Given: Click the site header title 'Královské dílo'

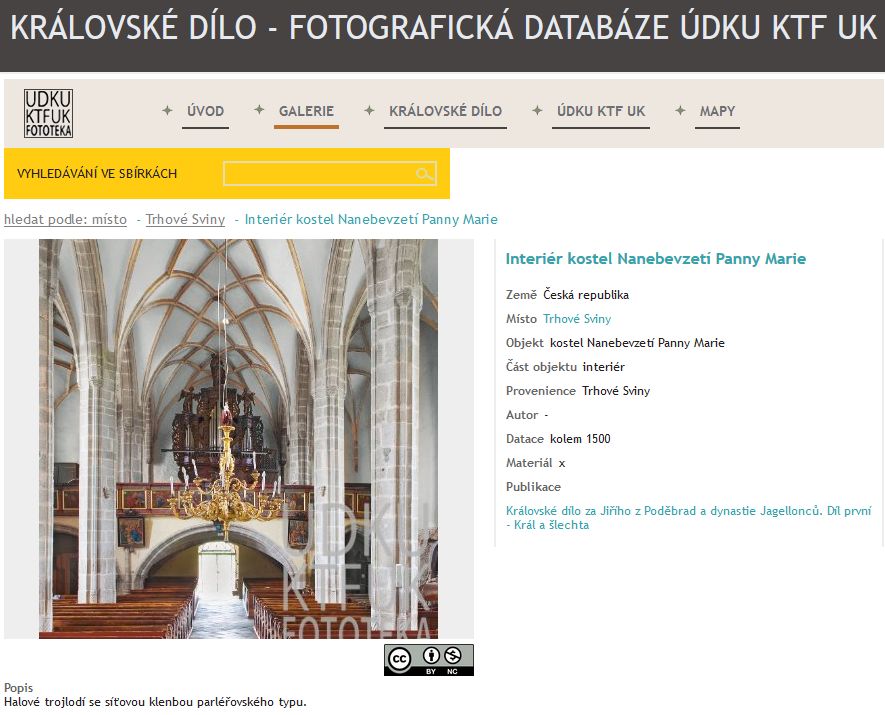Looking at the screenshot, I should coord(442,28).
